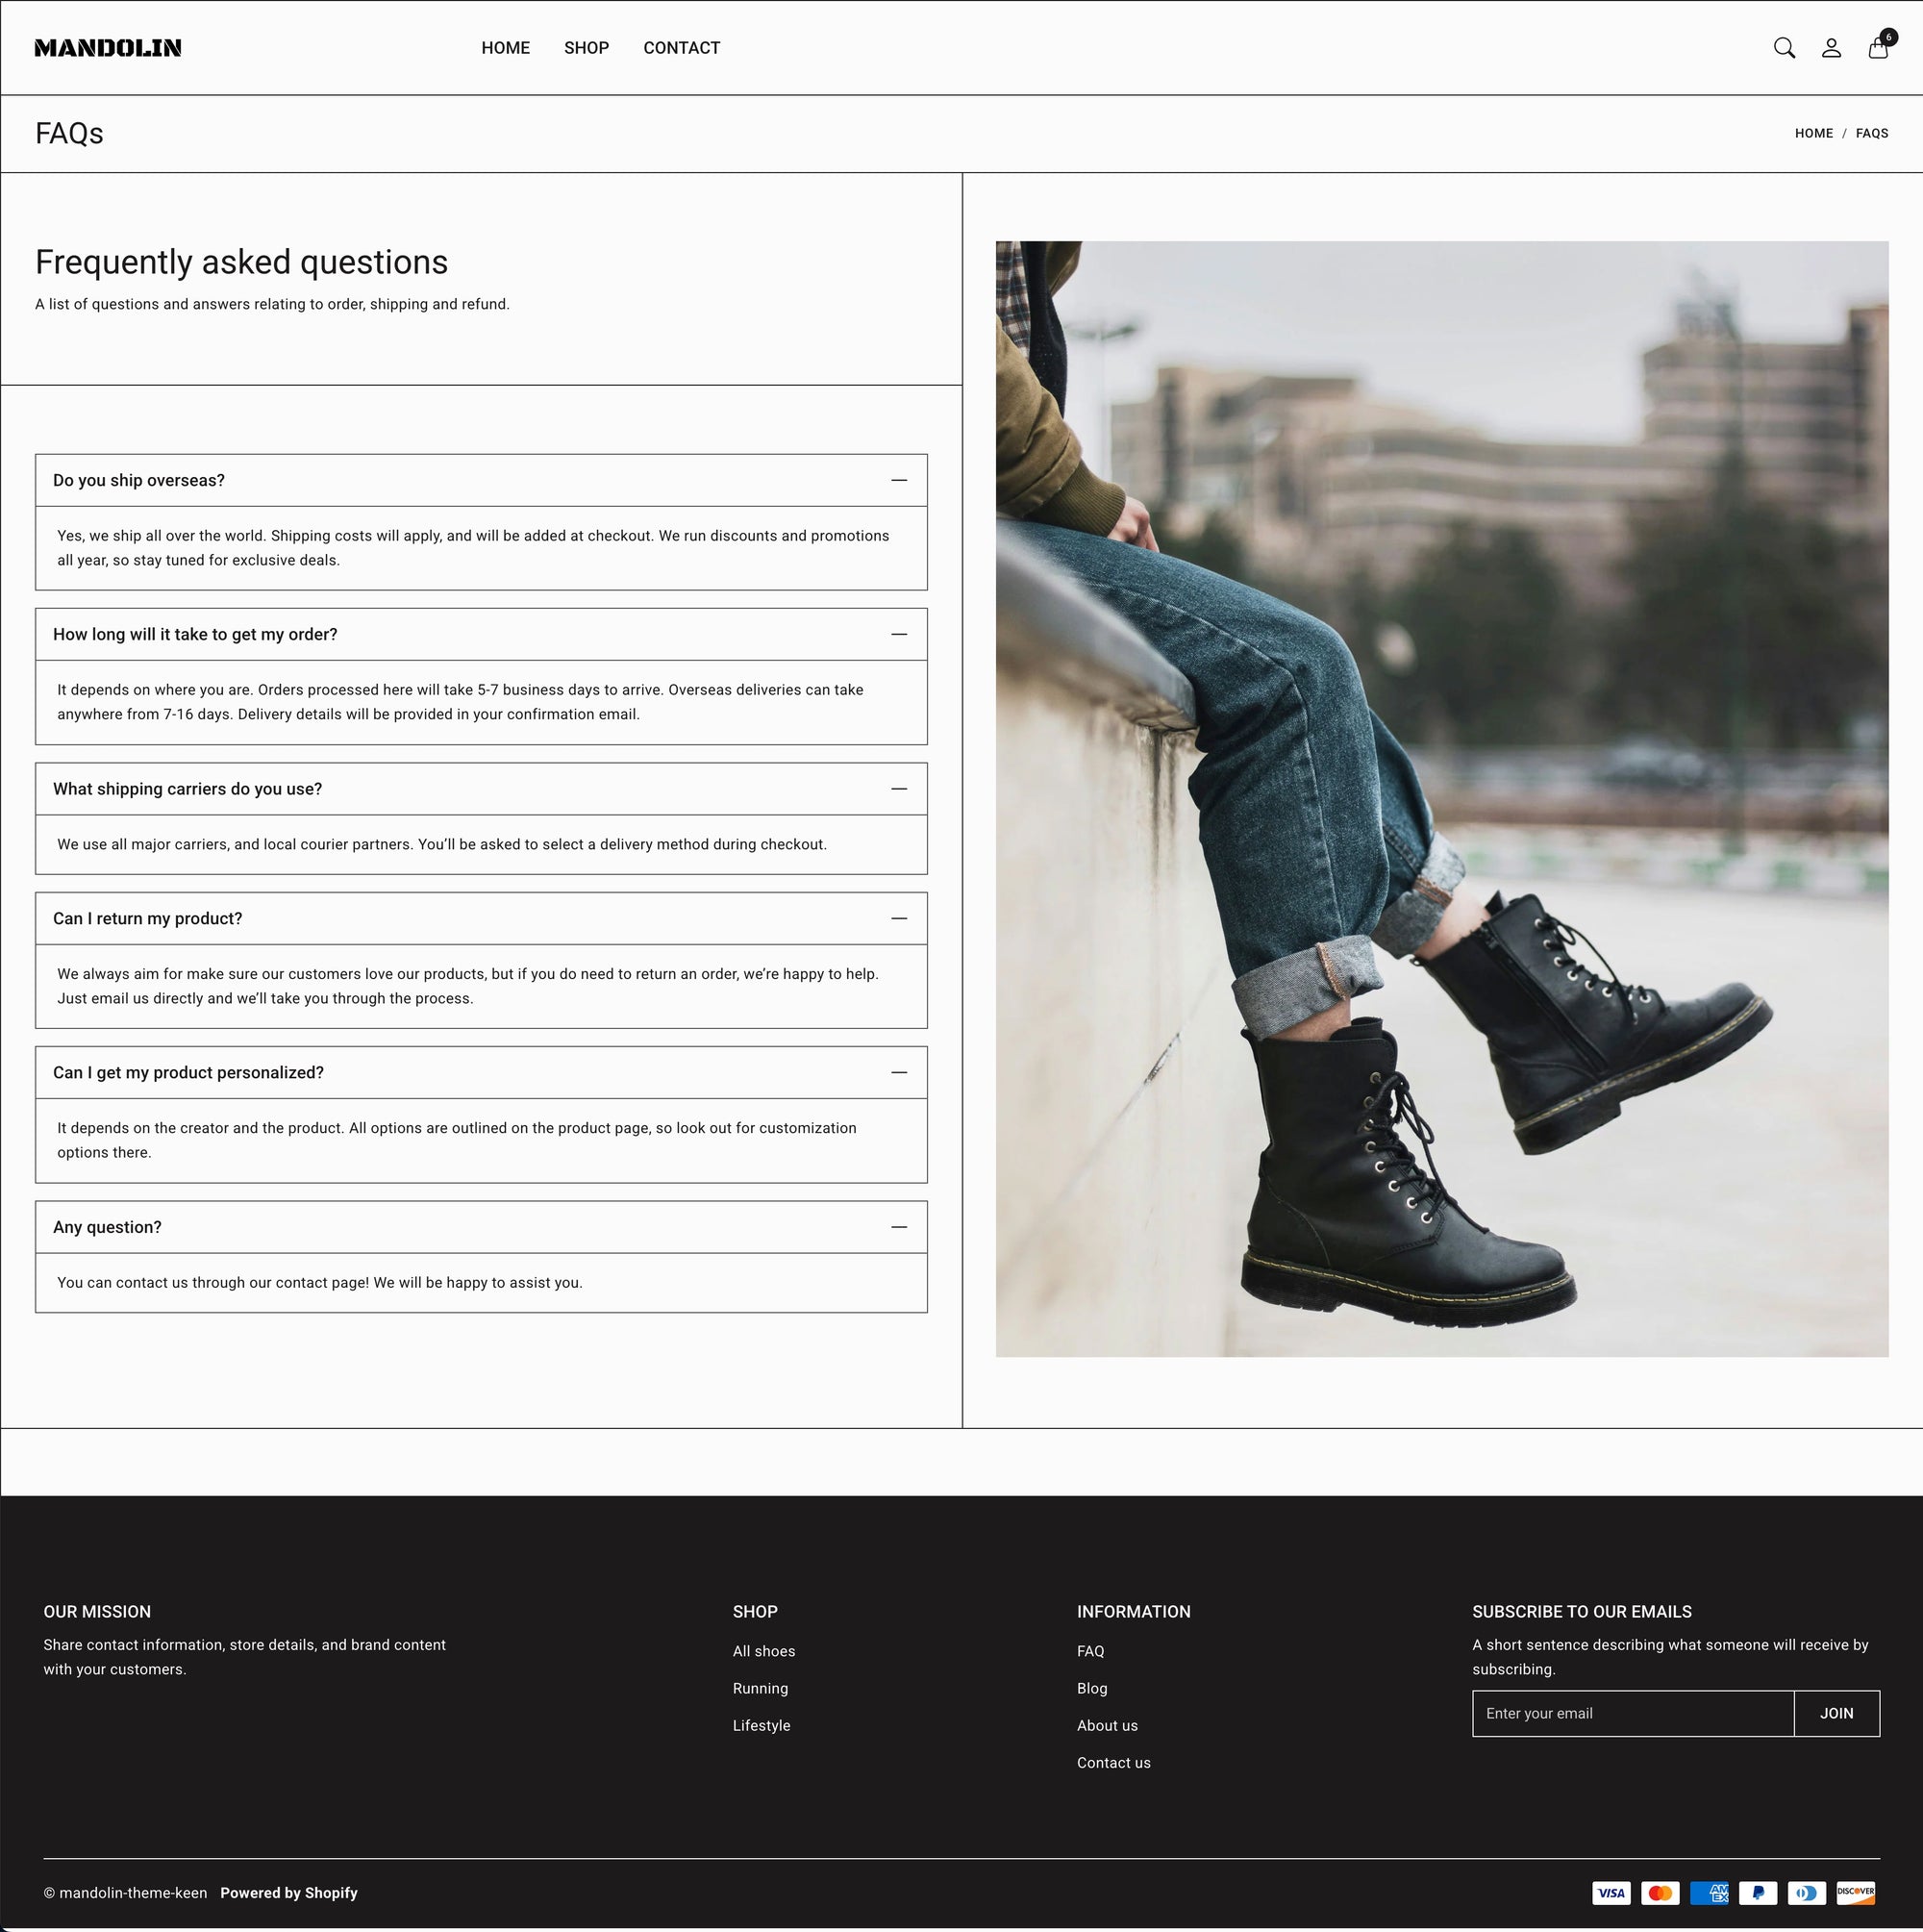Viewport: 1923px width, 1932px height.
Task: Collapse 'How long will it take' question
Action: click(899, 634)
